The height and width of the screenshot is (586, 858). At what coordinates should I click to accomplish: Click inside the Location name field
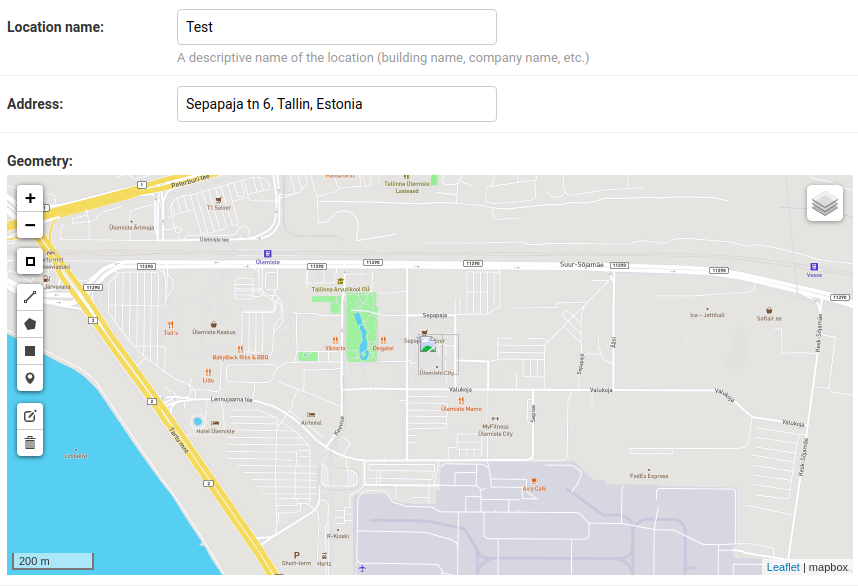point(336,27)
